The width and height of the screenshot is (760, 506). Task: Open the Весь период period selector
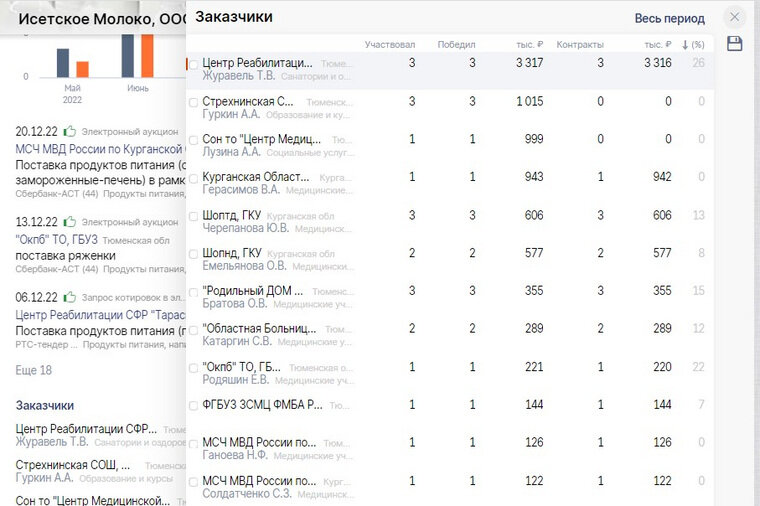[x=669, y=18]
